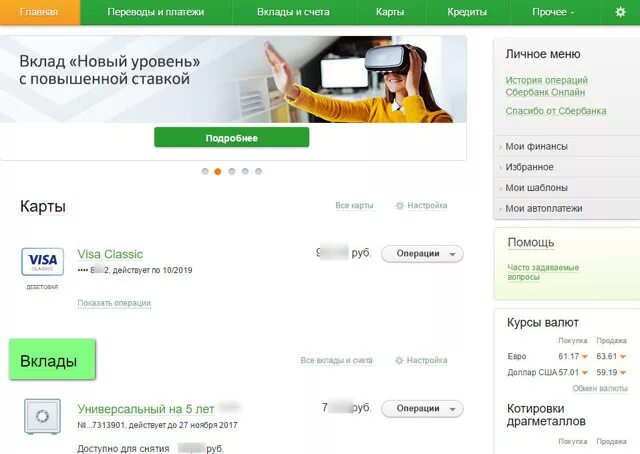Viewport: 640px width, 454px height.
Task: Click the deposit safe icon
Action: pyautogui.click(x=42, y=416)
